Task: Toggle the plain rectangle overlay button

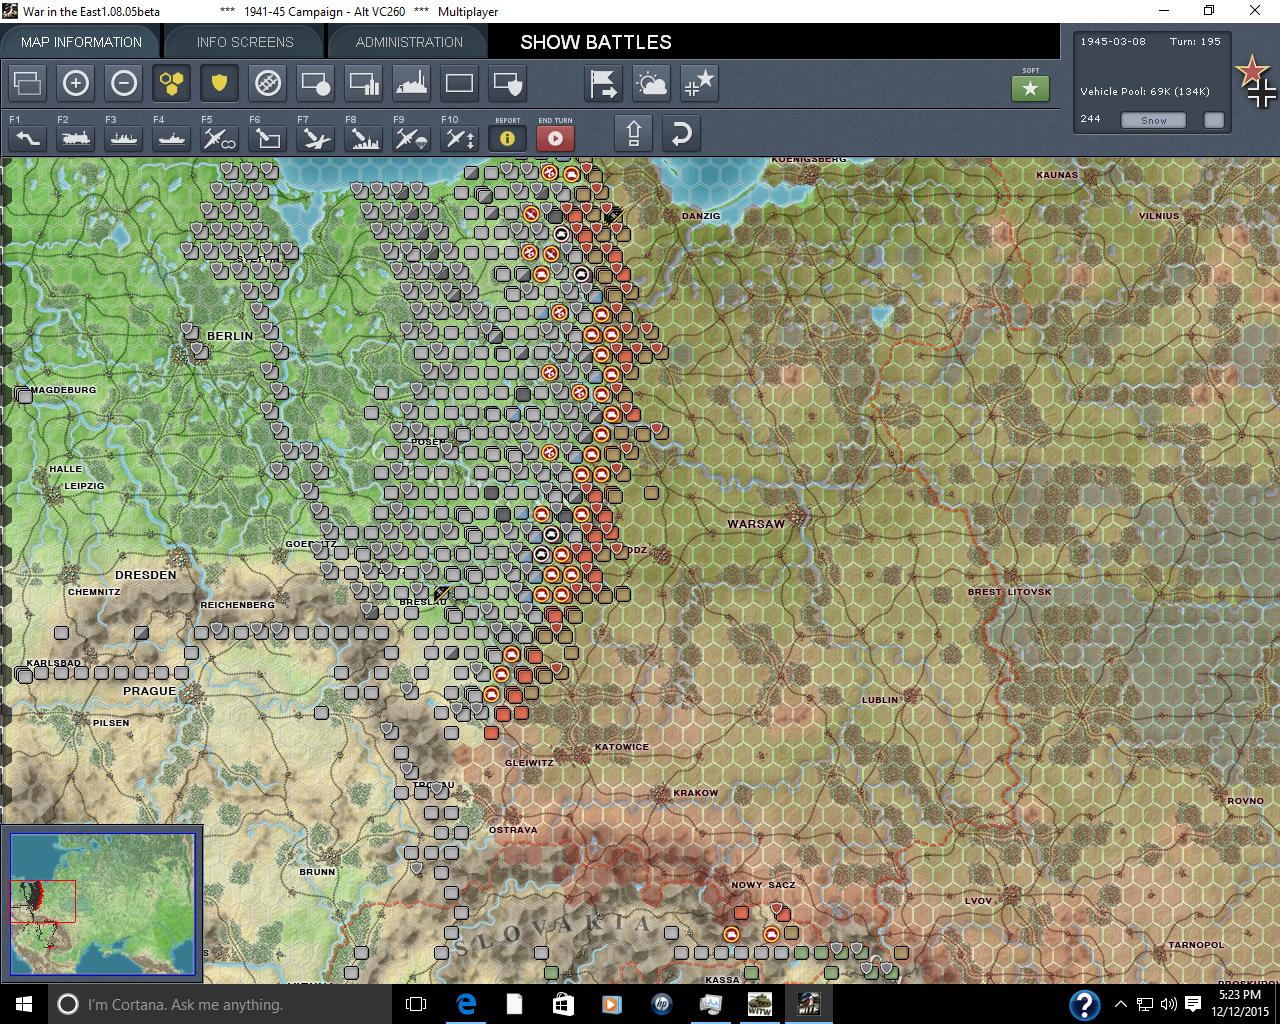Action: coord(459,83)
